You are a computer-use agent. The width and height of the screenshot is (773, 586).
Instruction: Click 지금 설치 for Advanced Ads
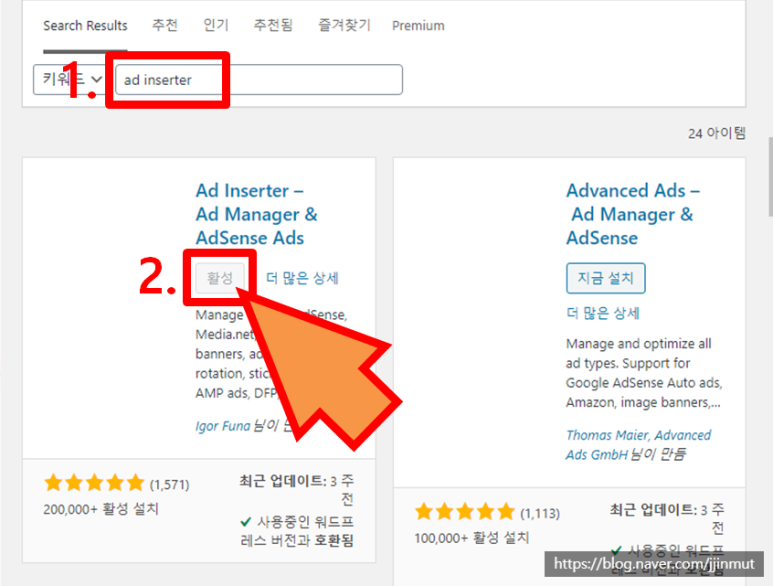[605, 278]
